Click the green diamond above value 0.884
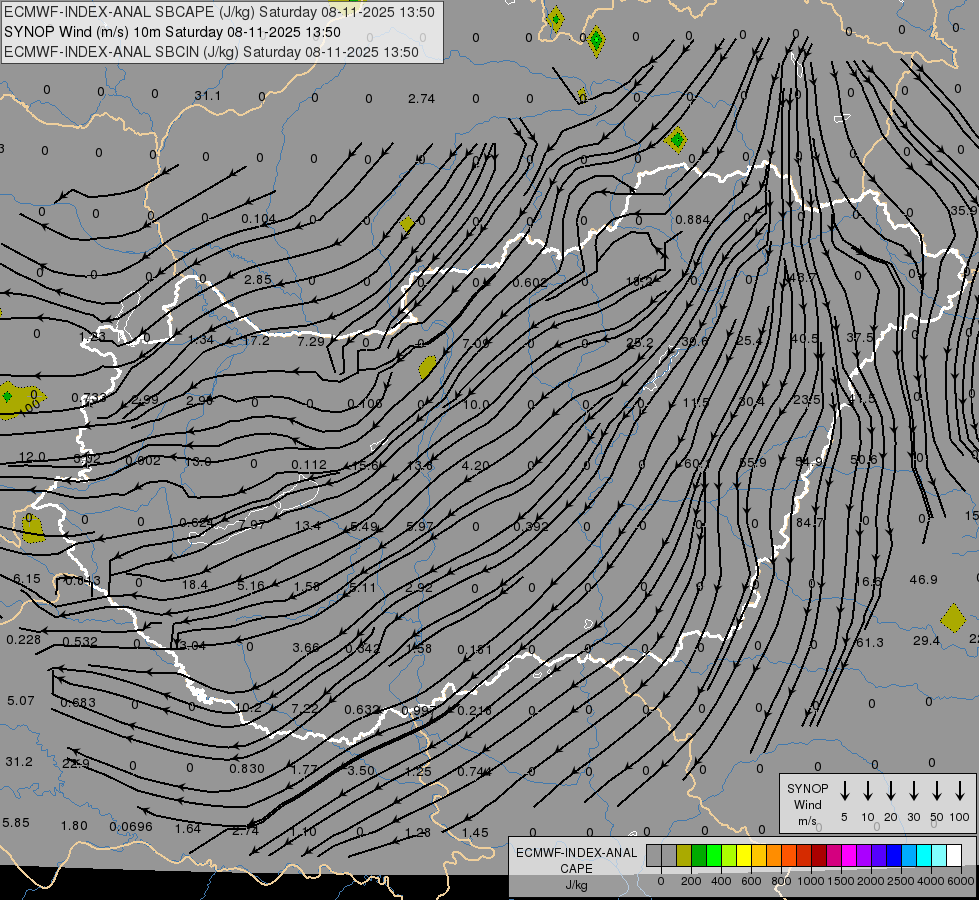The image size is (979, 900). (x=676, y=139)
